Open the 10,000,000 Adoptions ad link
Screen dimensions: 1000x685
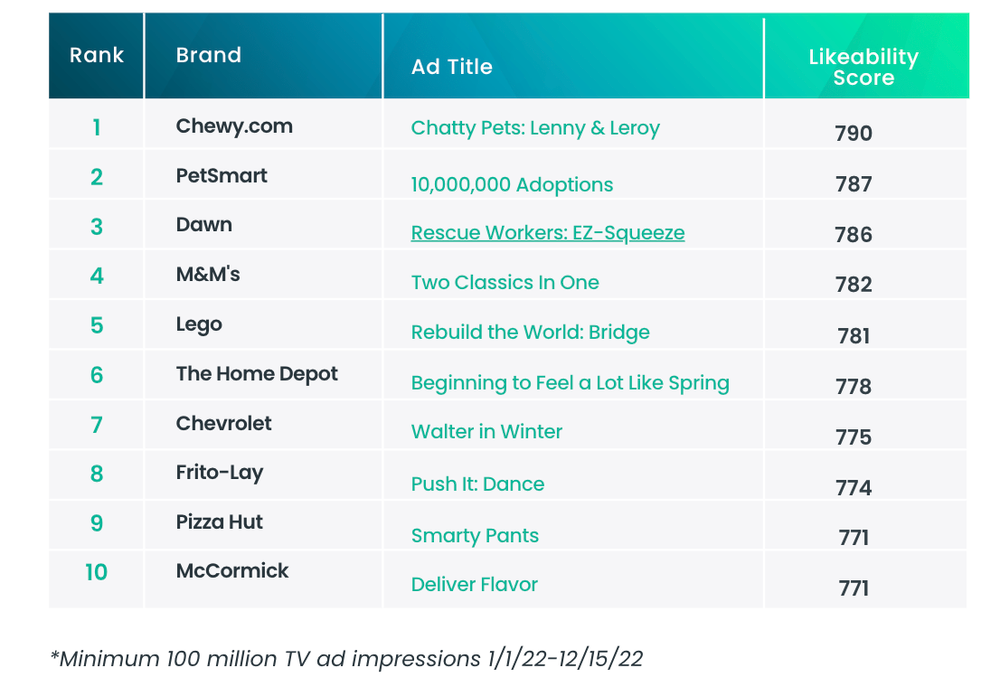[x=511, y=185]
